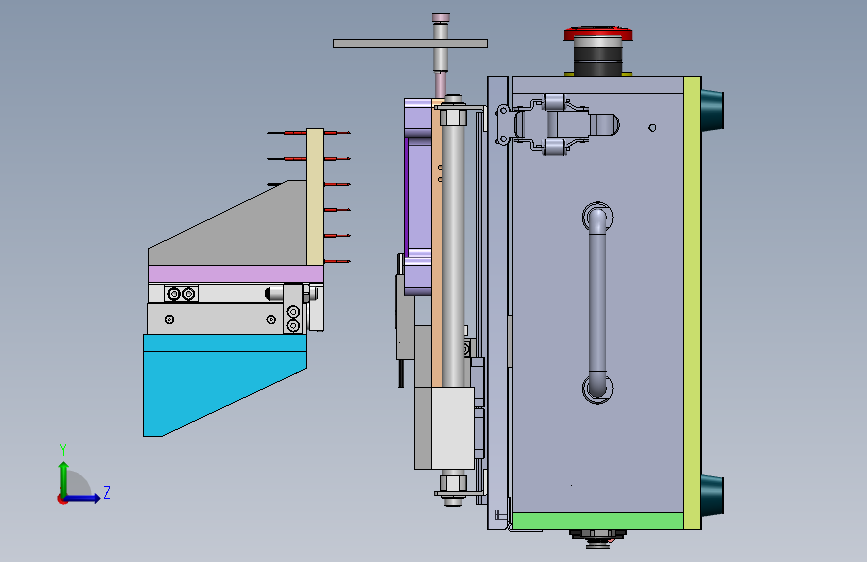Image resolution: width=867 pixels, height=562 pixels.
Task: Select the gray door handle on the enclosure
Action: pos(597,303)
